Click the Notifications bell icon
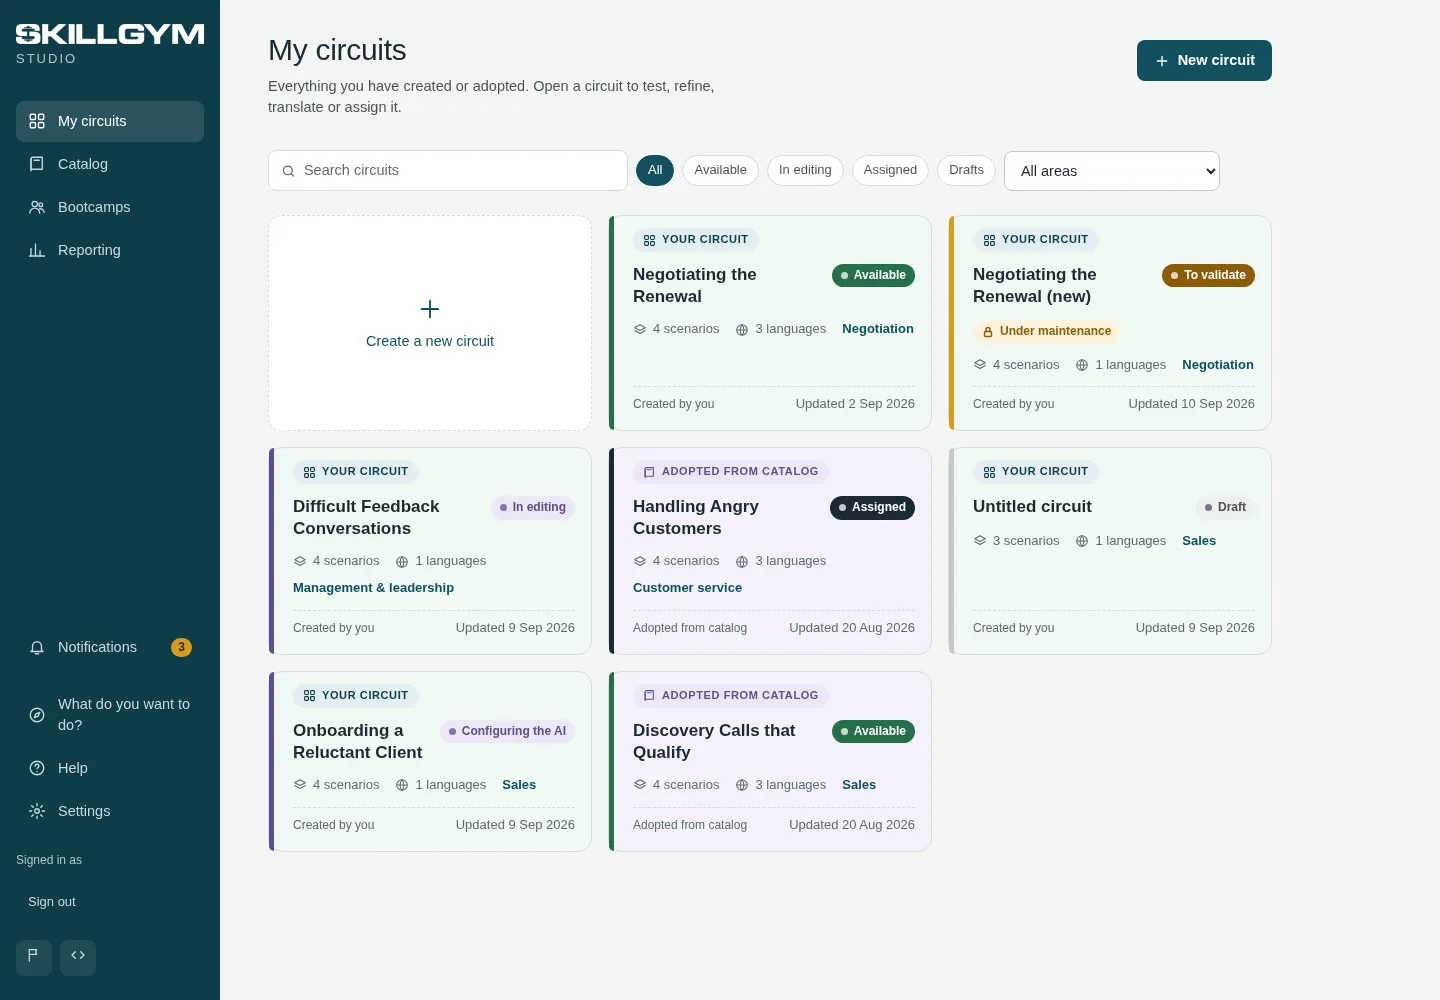 [37, 648]
